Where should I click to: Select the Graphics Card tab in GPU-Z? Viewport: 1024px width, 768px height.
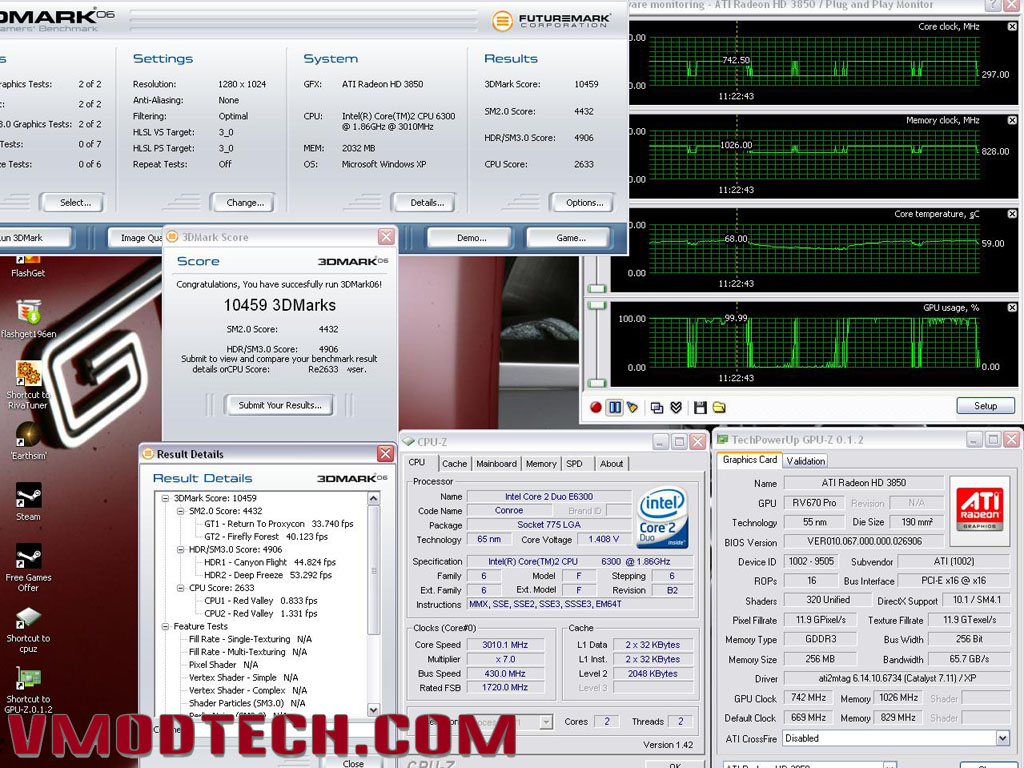(x=750, y=460)
